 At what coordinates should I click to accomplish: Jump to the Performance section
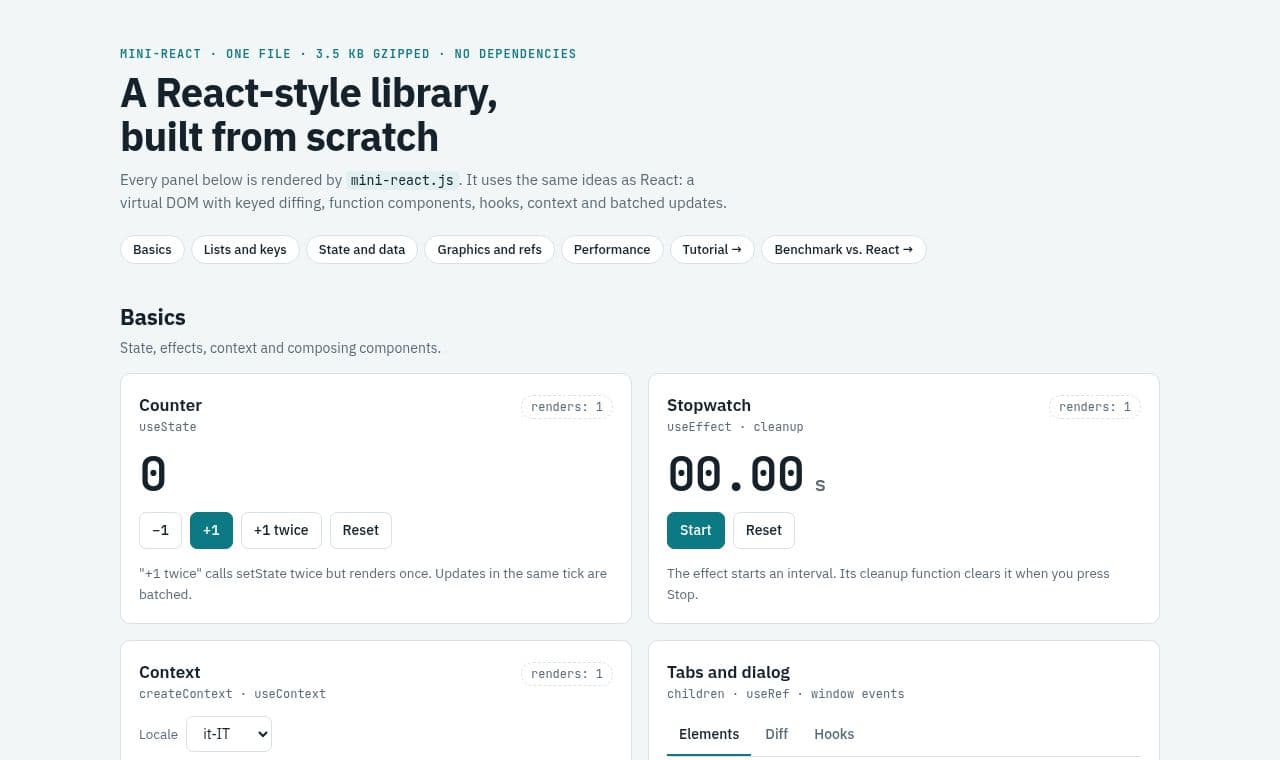tap(612, 249)
